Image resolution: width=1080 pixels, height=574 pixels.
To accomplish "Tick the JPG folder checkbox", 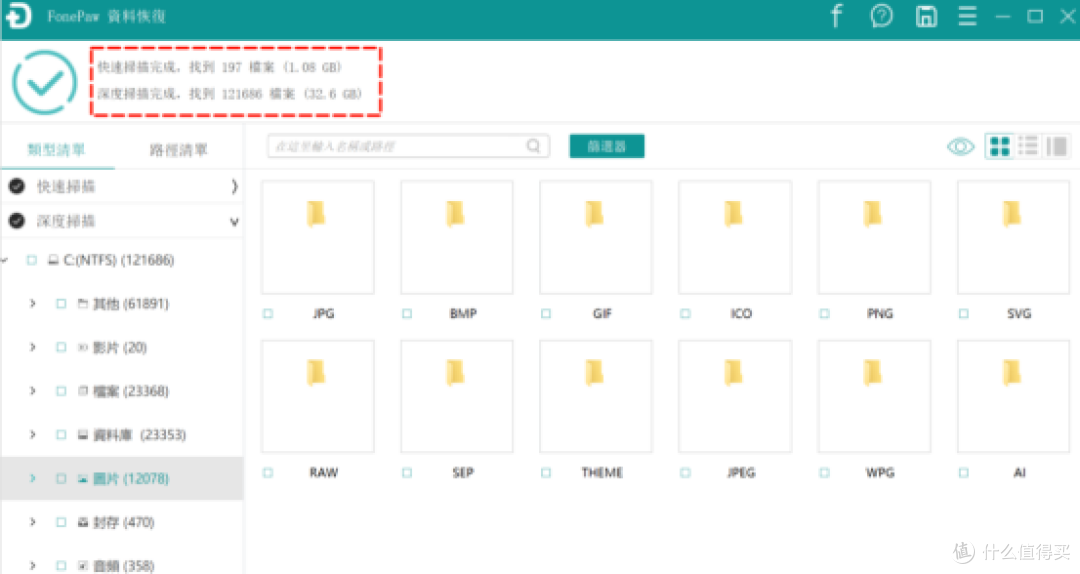I will [x=268, y=314].
